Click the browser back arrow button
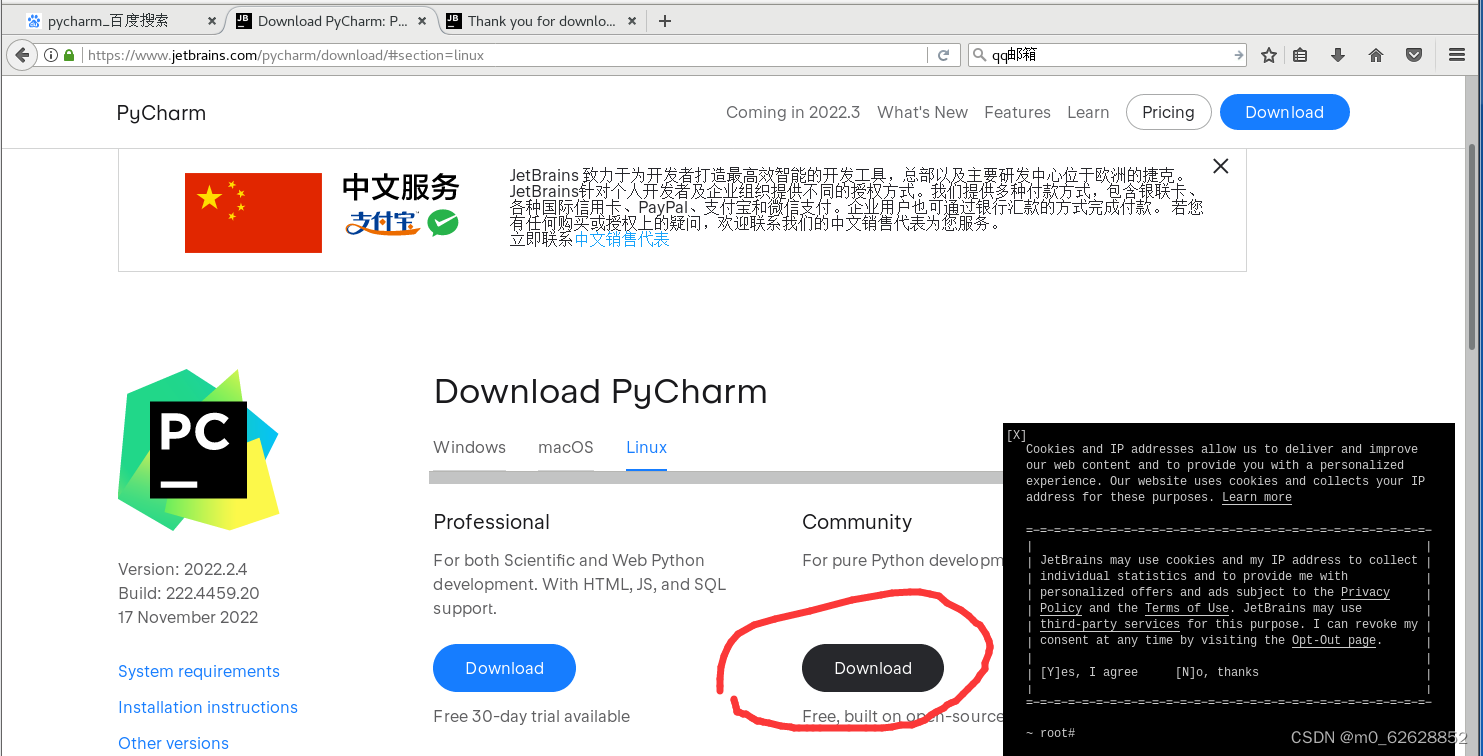 [23, 56]
